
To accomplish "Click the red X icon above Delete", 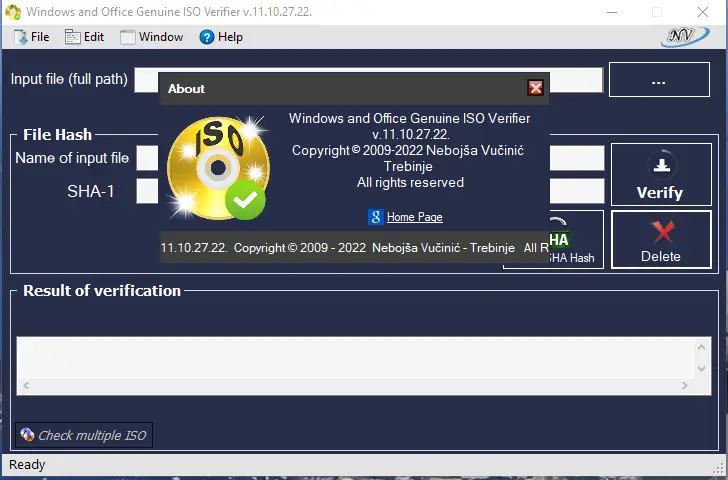I will point(663,232).
